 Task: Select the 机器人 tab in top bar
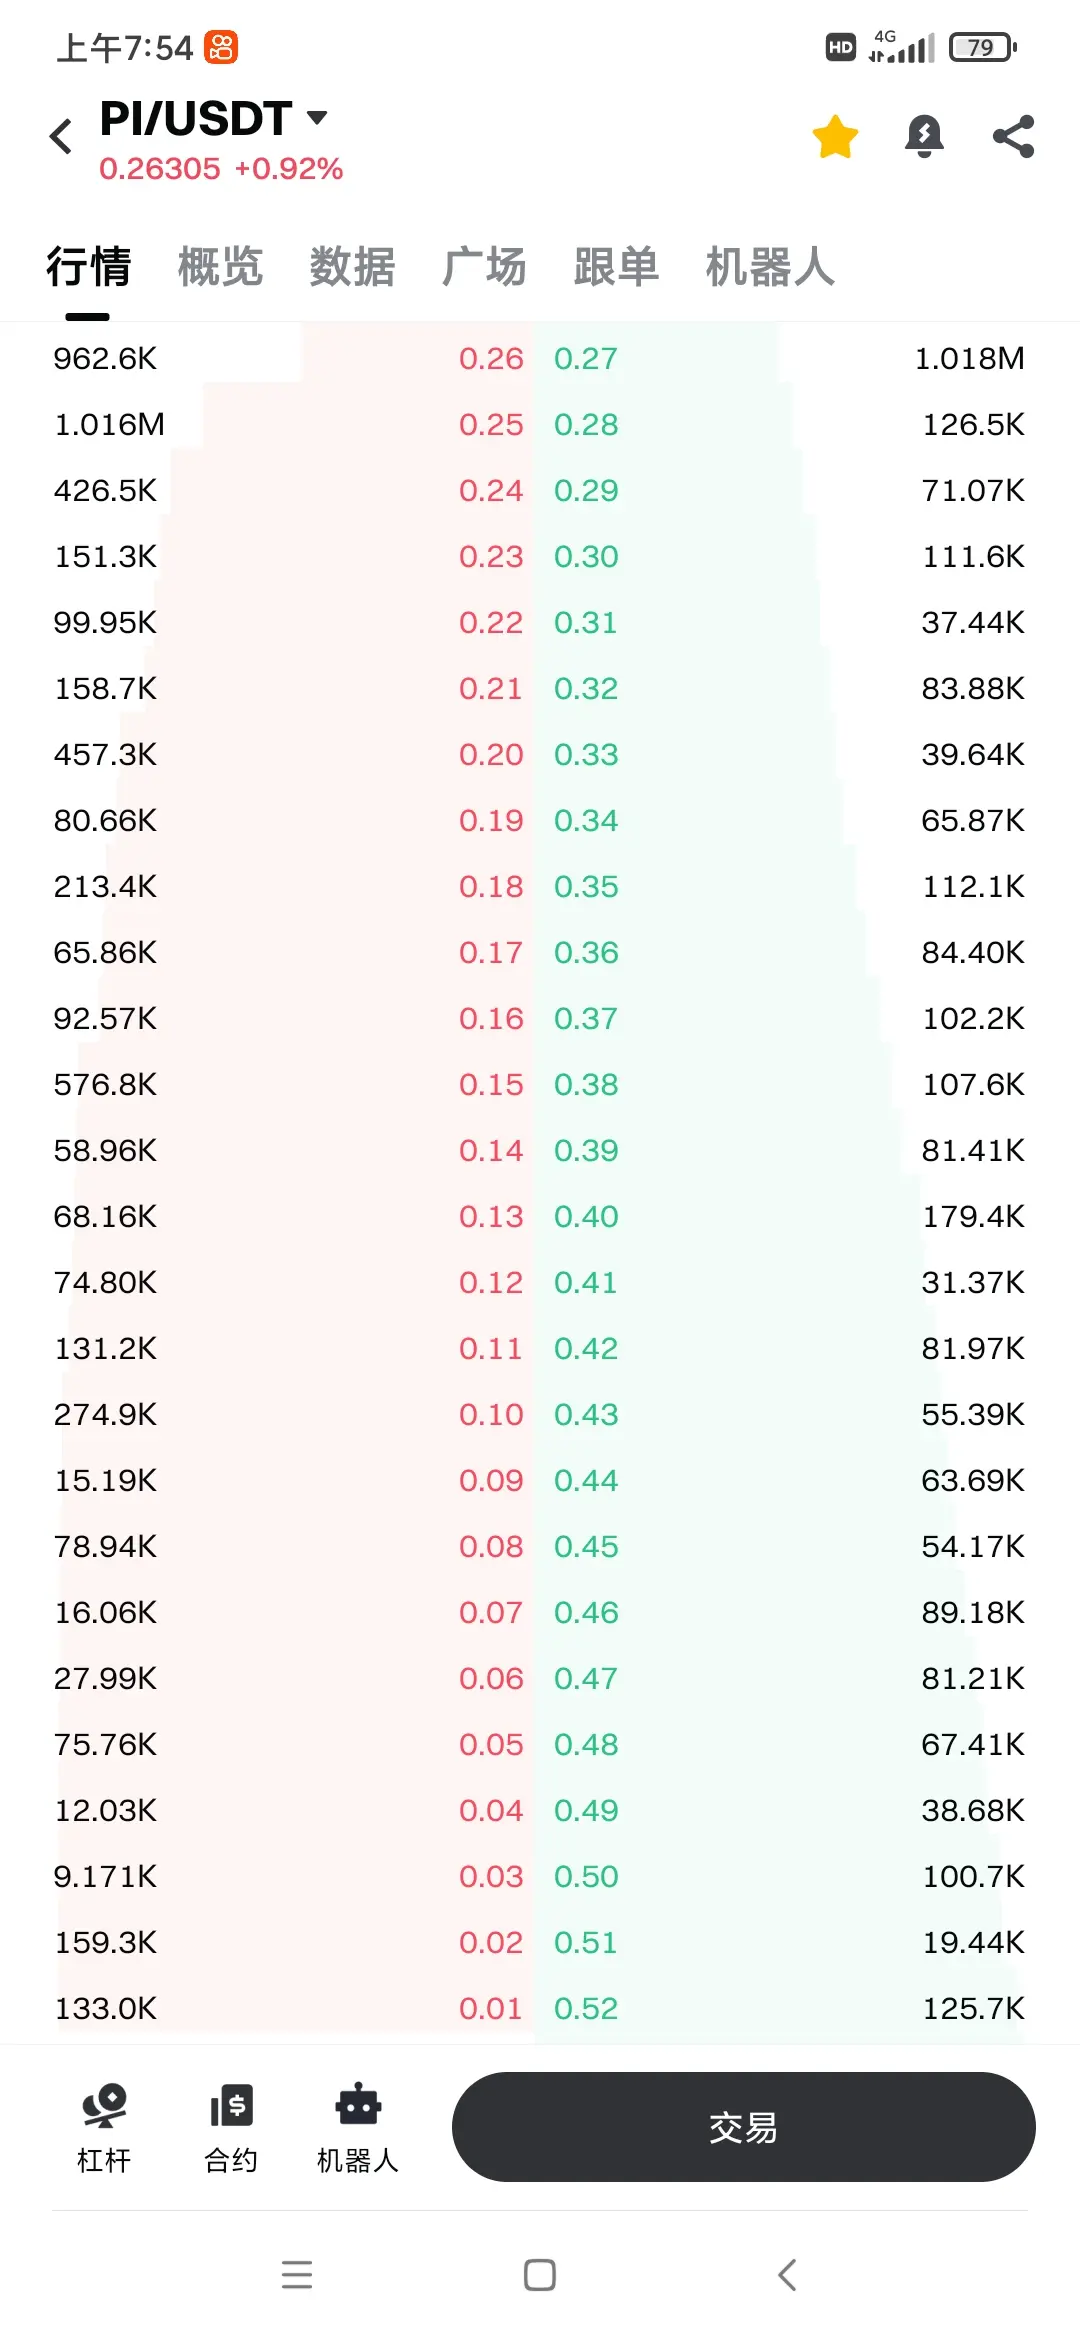point(770,267)
